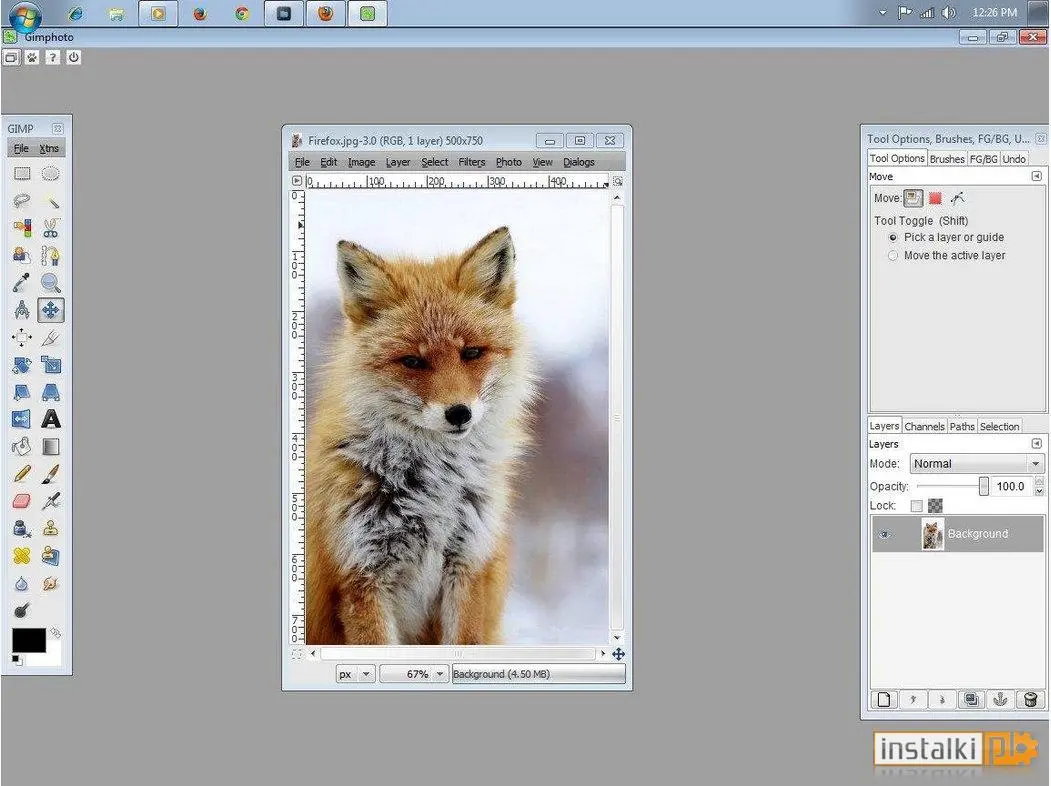Select the Ellipse Select tool
The width and height of the screenshot is (1051, 786).
click(50, 174)
